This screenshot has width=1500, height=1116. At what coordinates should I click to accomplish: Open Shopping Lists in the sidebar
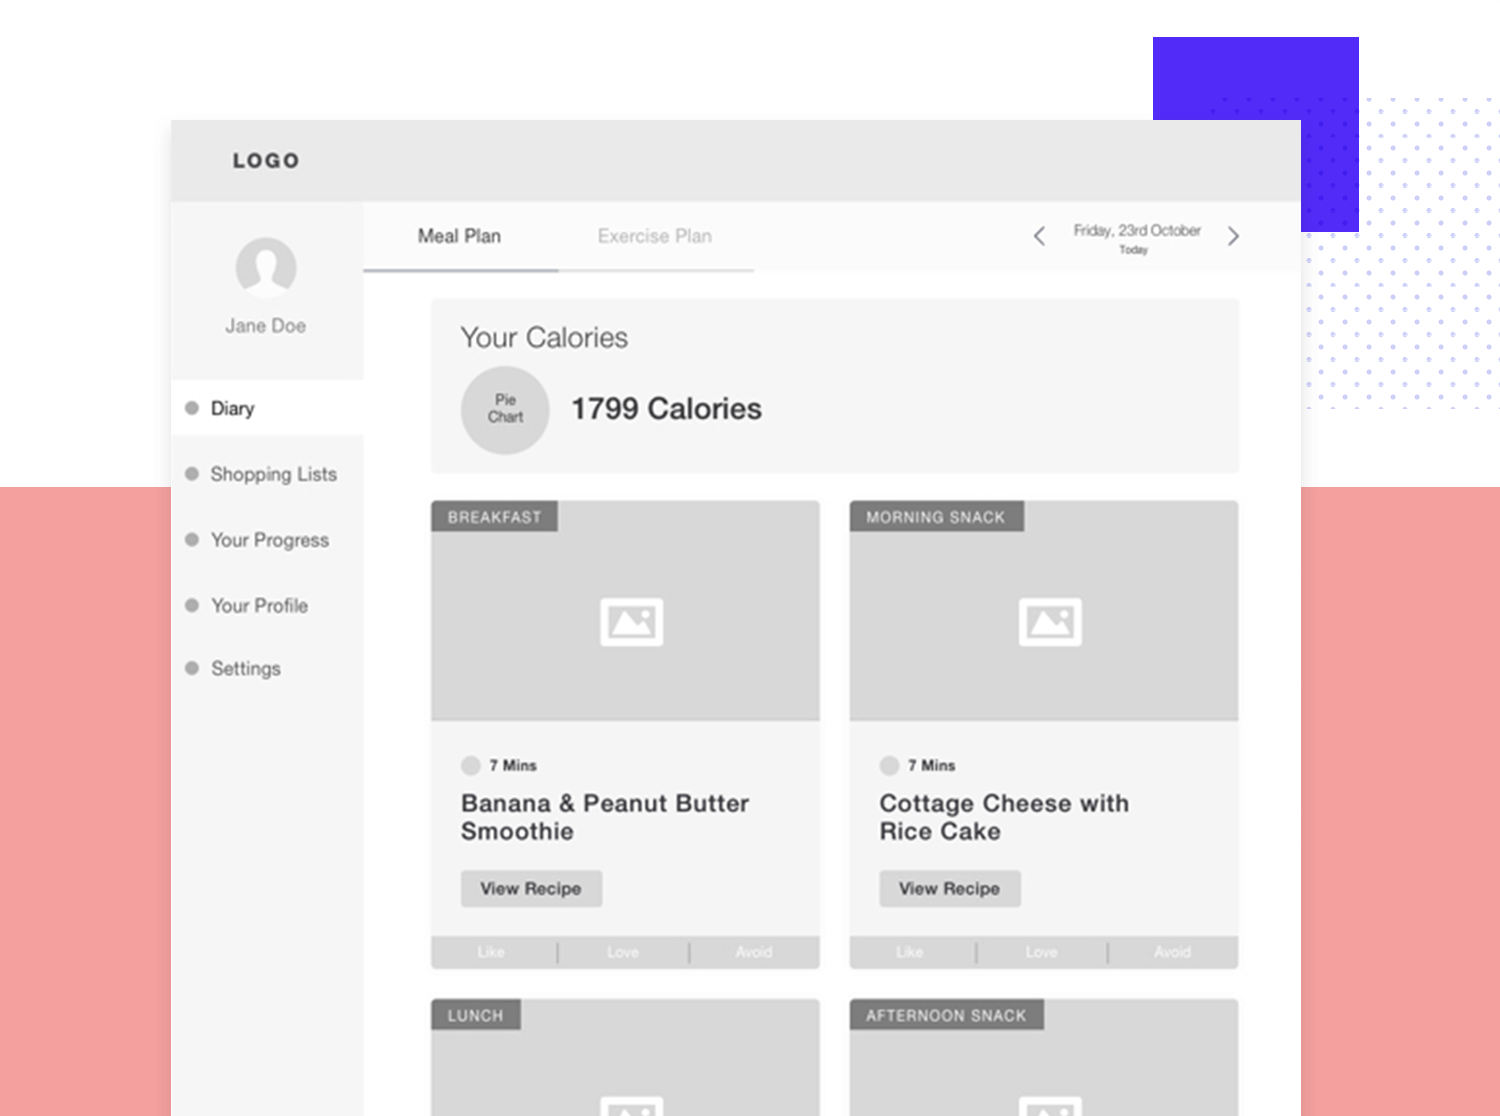click(267, 474)
